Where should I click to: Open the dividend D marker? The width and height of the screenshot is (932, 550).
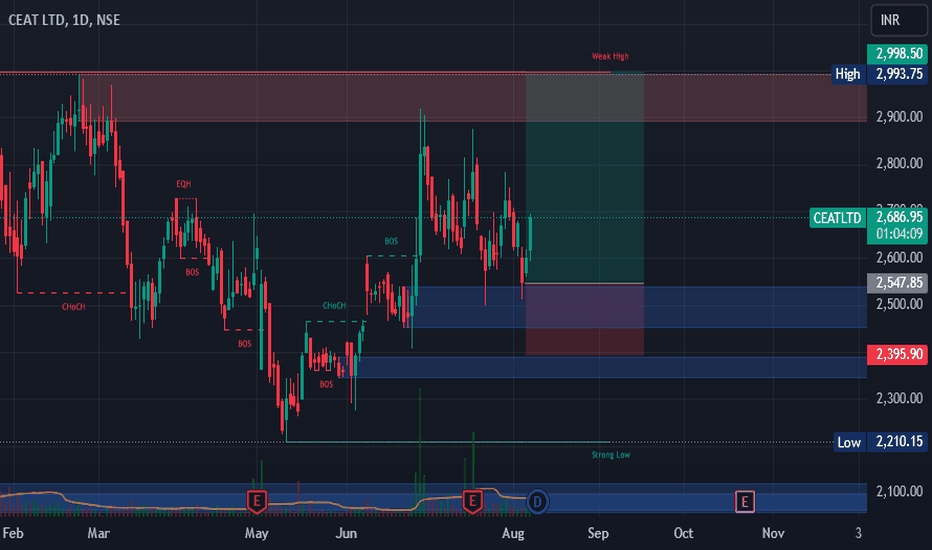pyautogui.click(x=537, y=502)
